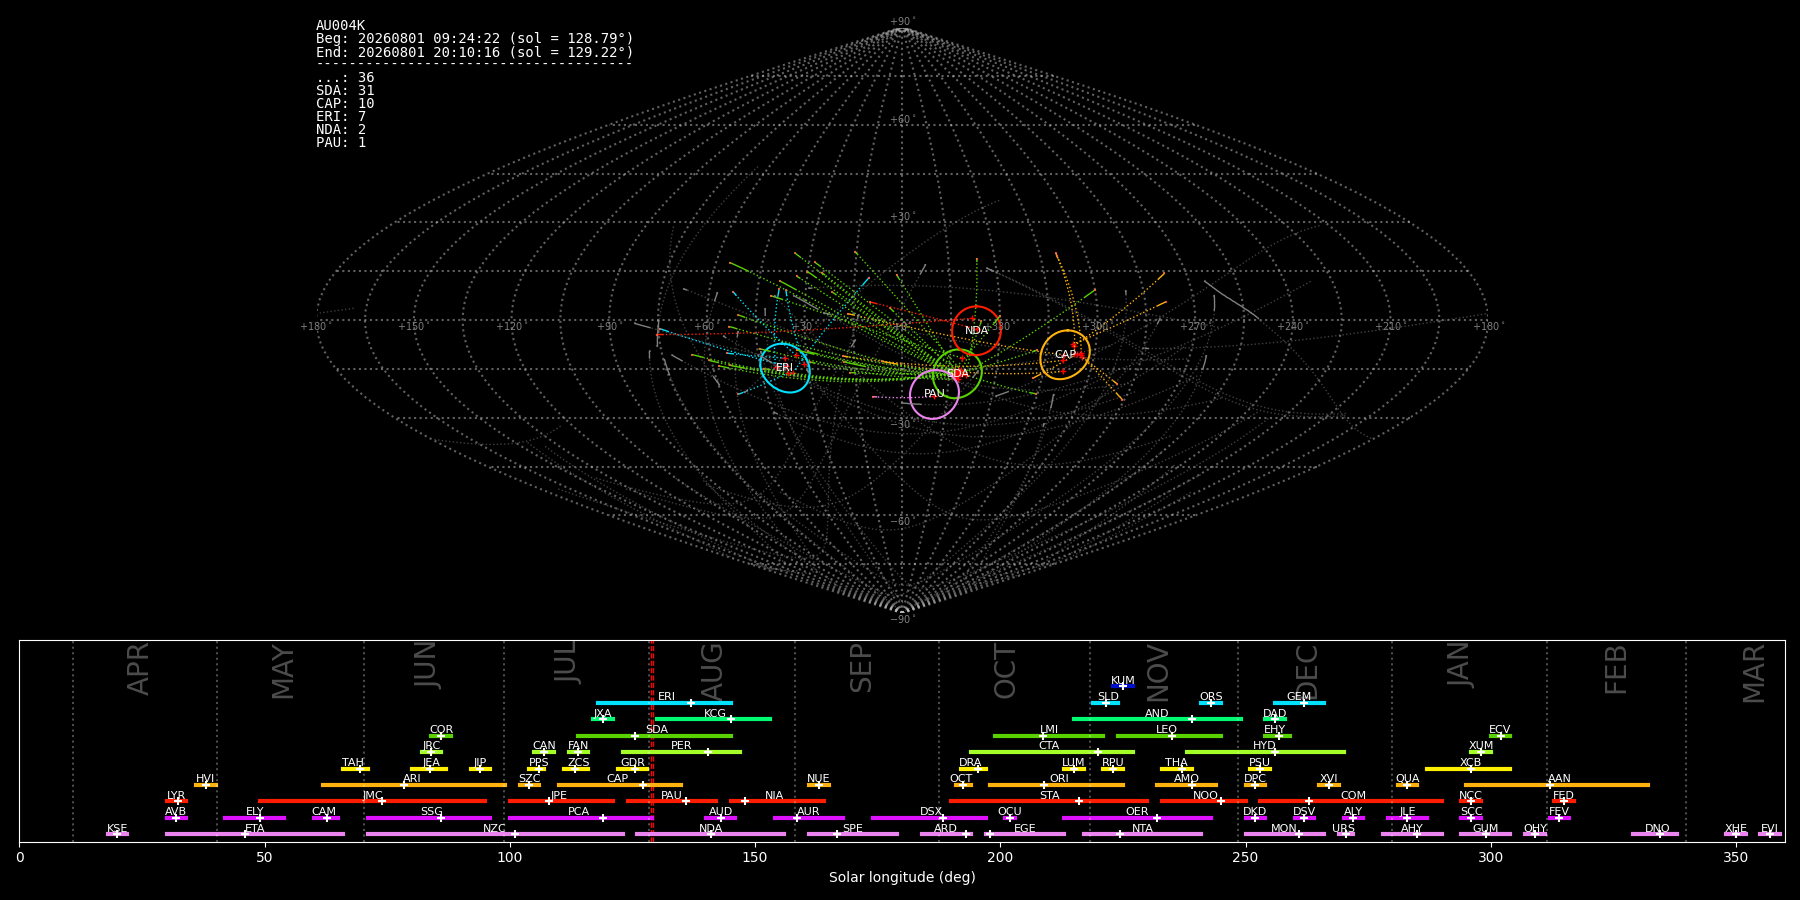Screen dimensions: 1800x900
Task: Select the ORS shower bar in timeline
Action: coord(1211,703)
